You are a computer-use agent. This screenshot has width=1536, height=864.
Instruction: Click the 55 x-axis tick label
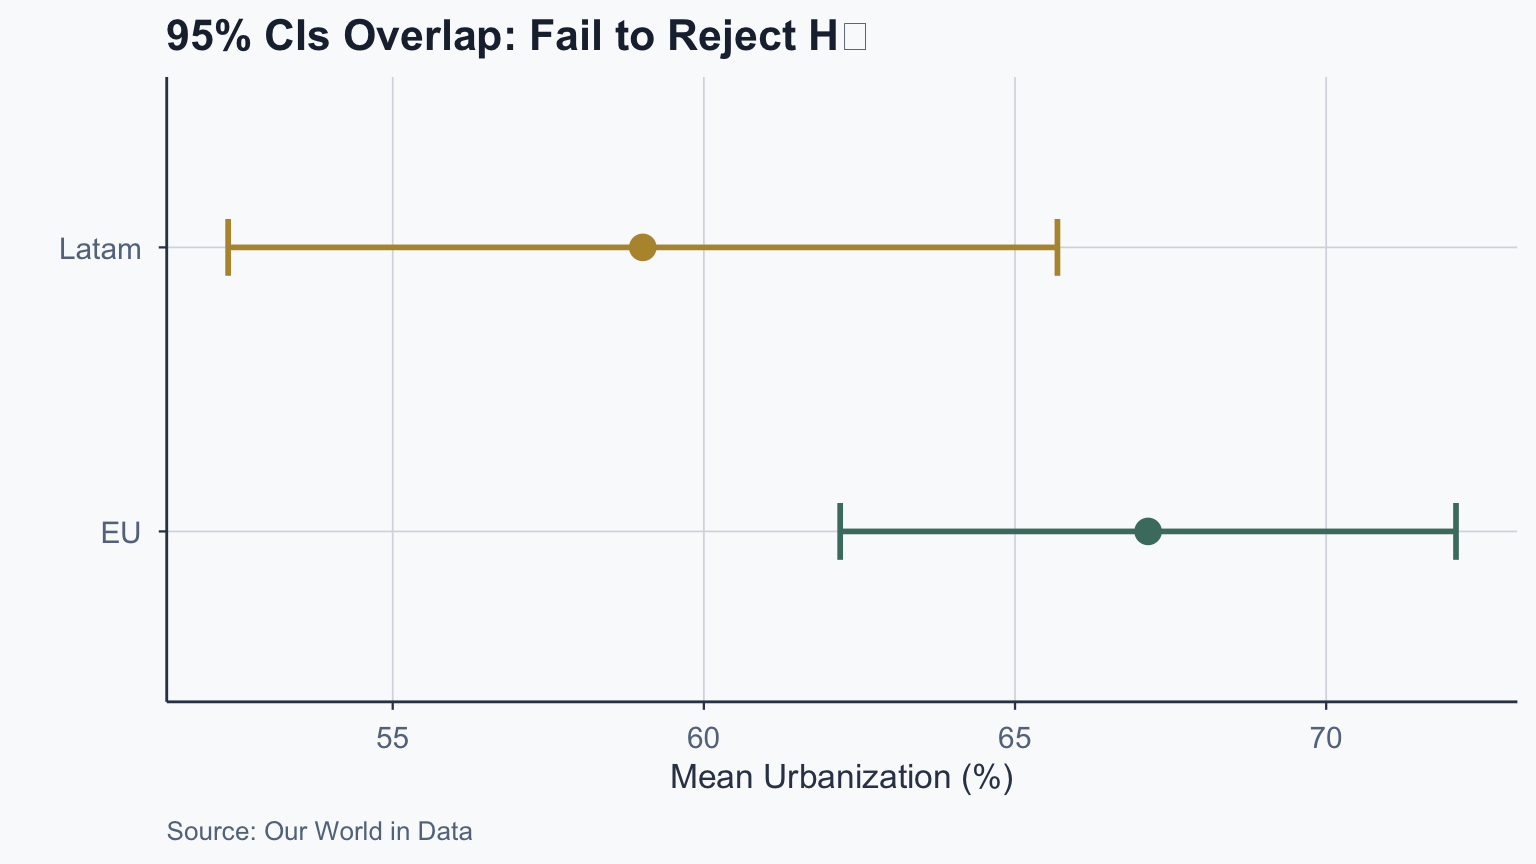click(x=393, y=738)
